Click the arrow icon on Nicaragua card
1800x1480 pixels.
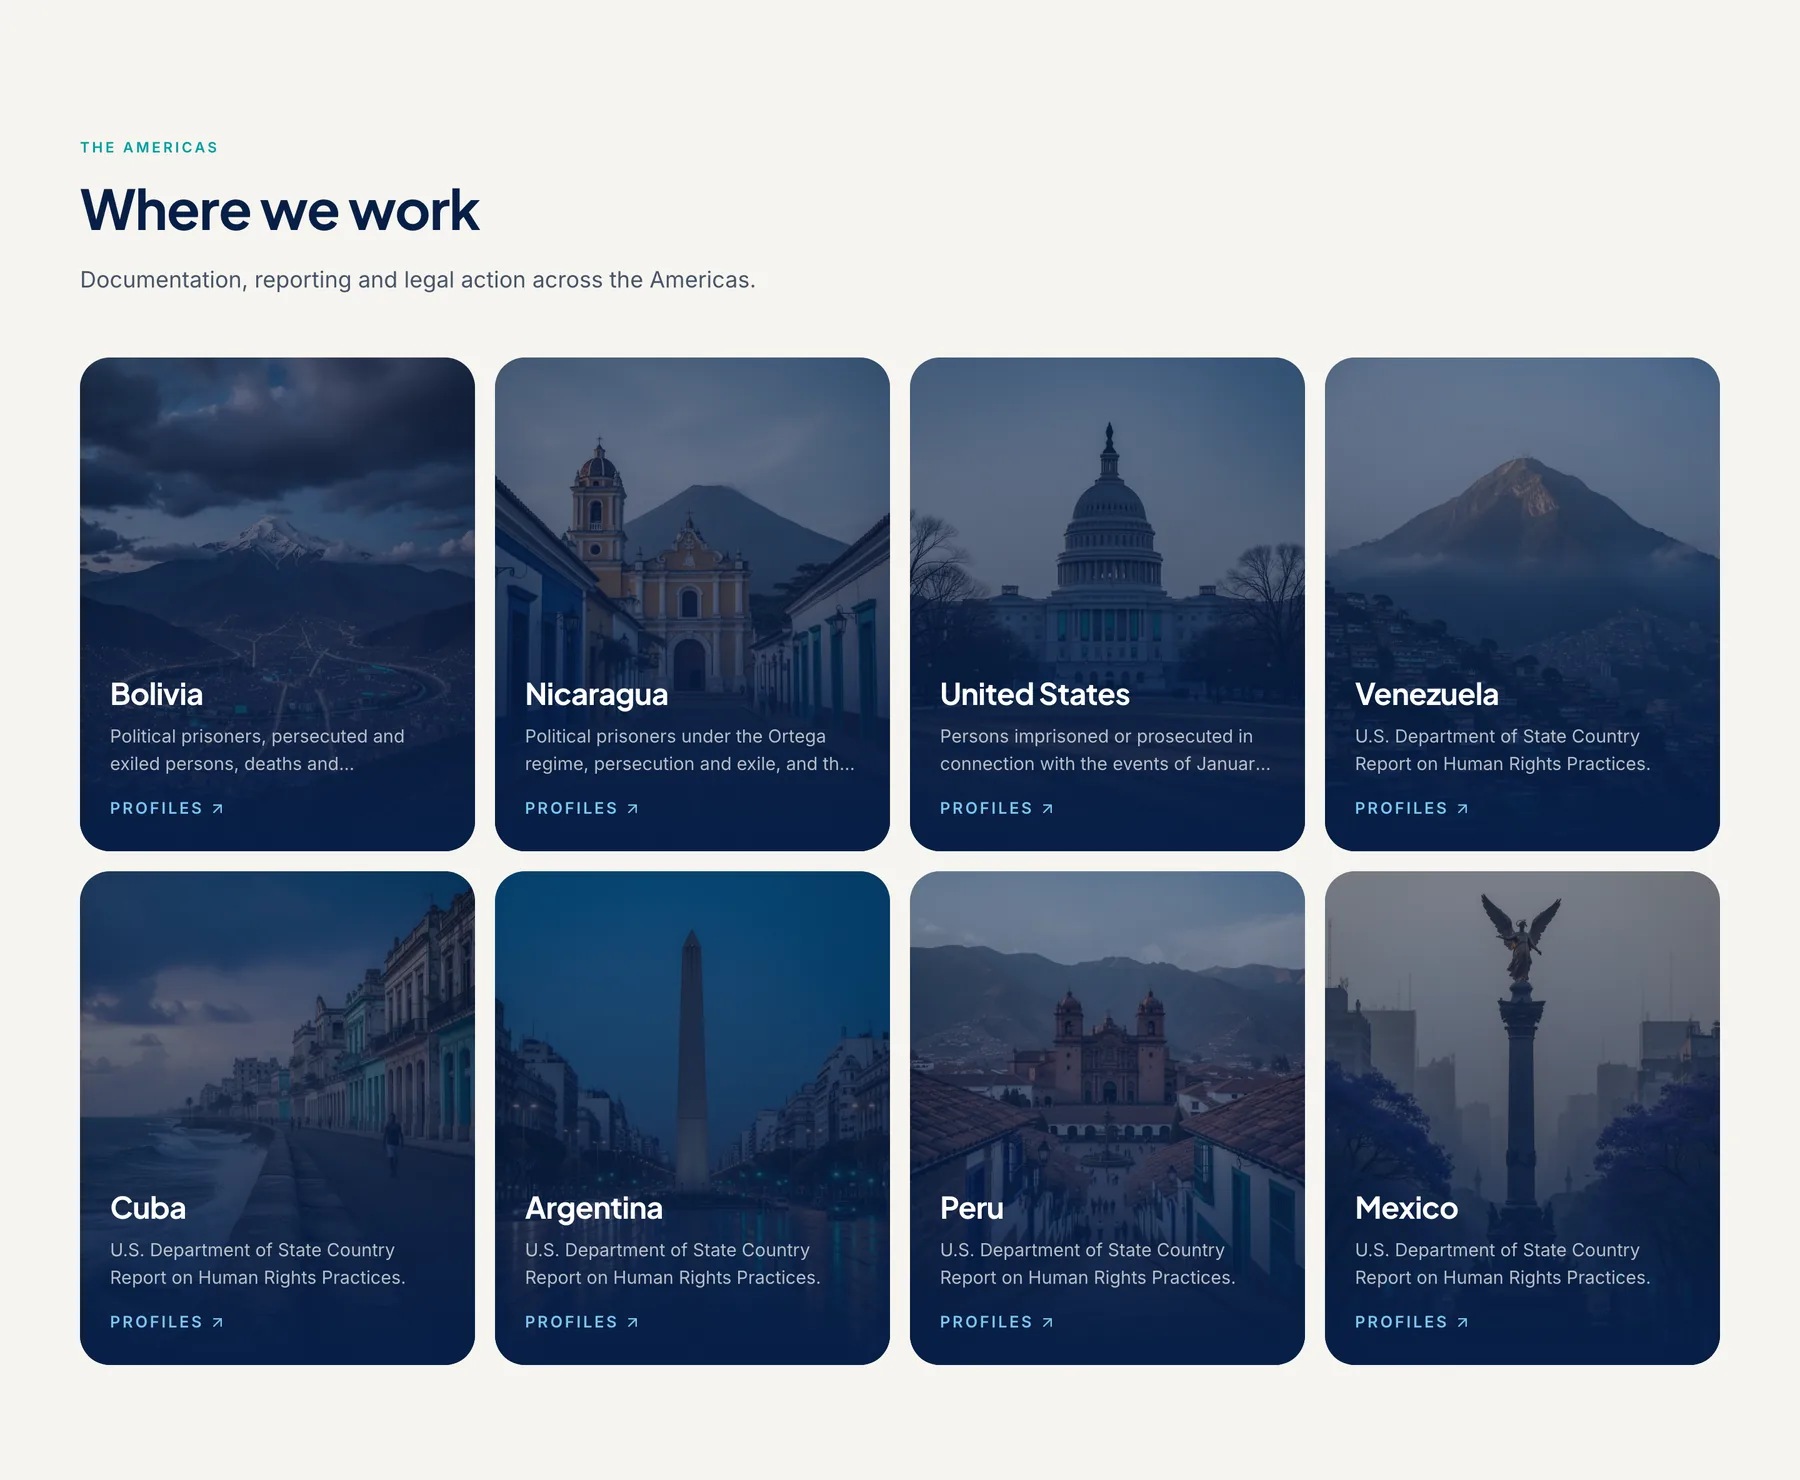click(632, 808)
